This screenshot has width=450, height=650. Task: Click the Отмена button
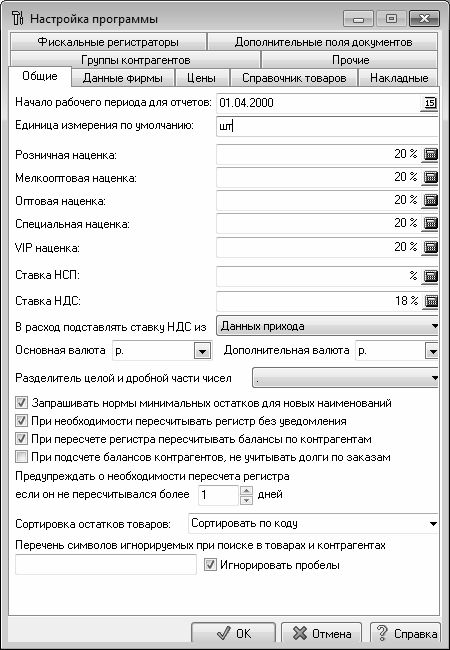(322, 633)
